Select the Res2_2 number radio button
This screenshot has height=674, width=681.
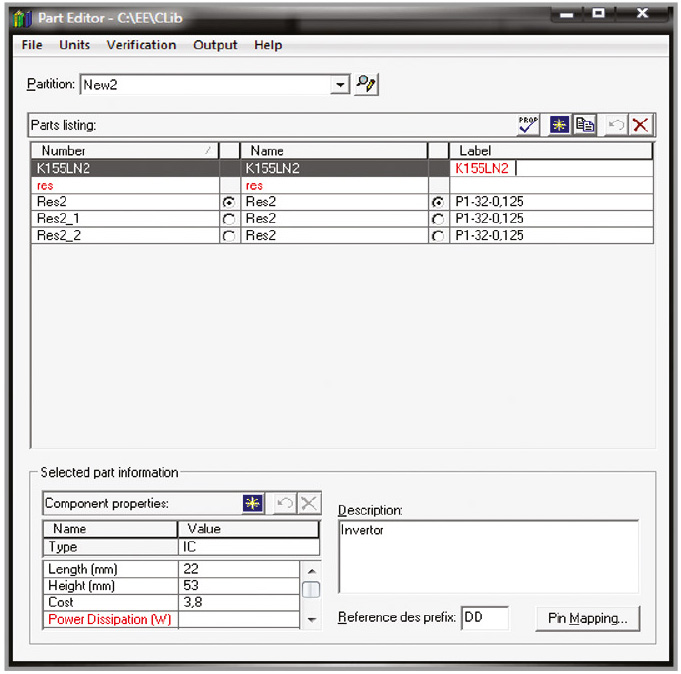229,236
